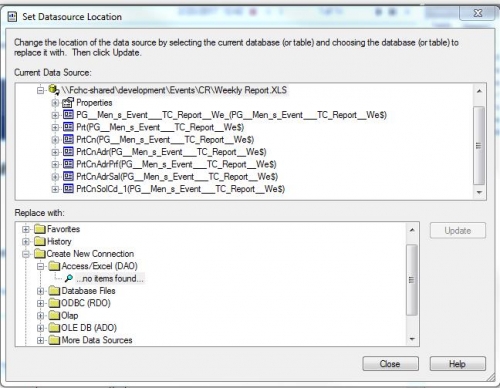500x388 pixels.
Task: Expand the History folder
Action: (x=26, y=242)
